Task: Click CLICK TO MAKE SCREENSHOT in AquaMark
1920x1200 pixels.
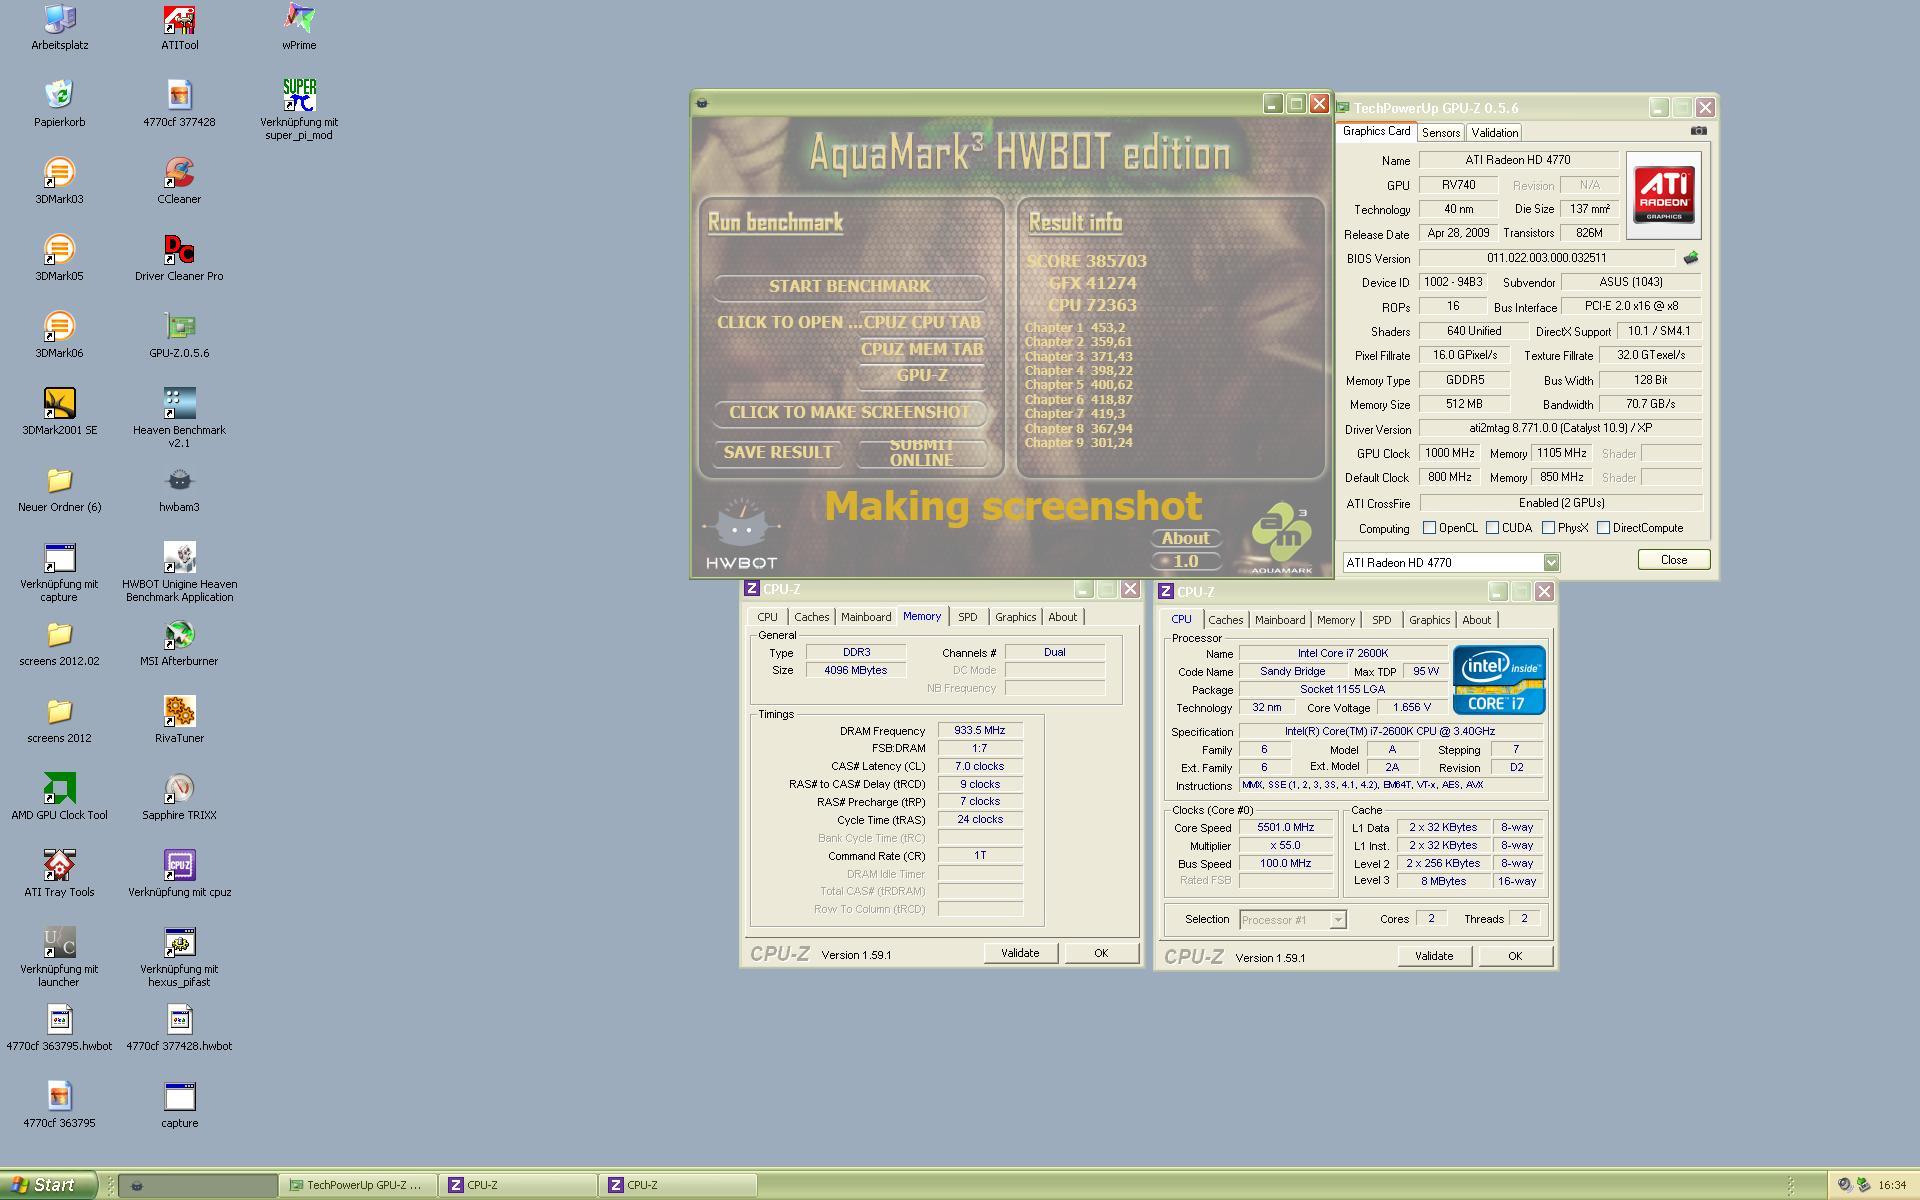Action: 850,412
